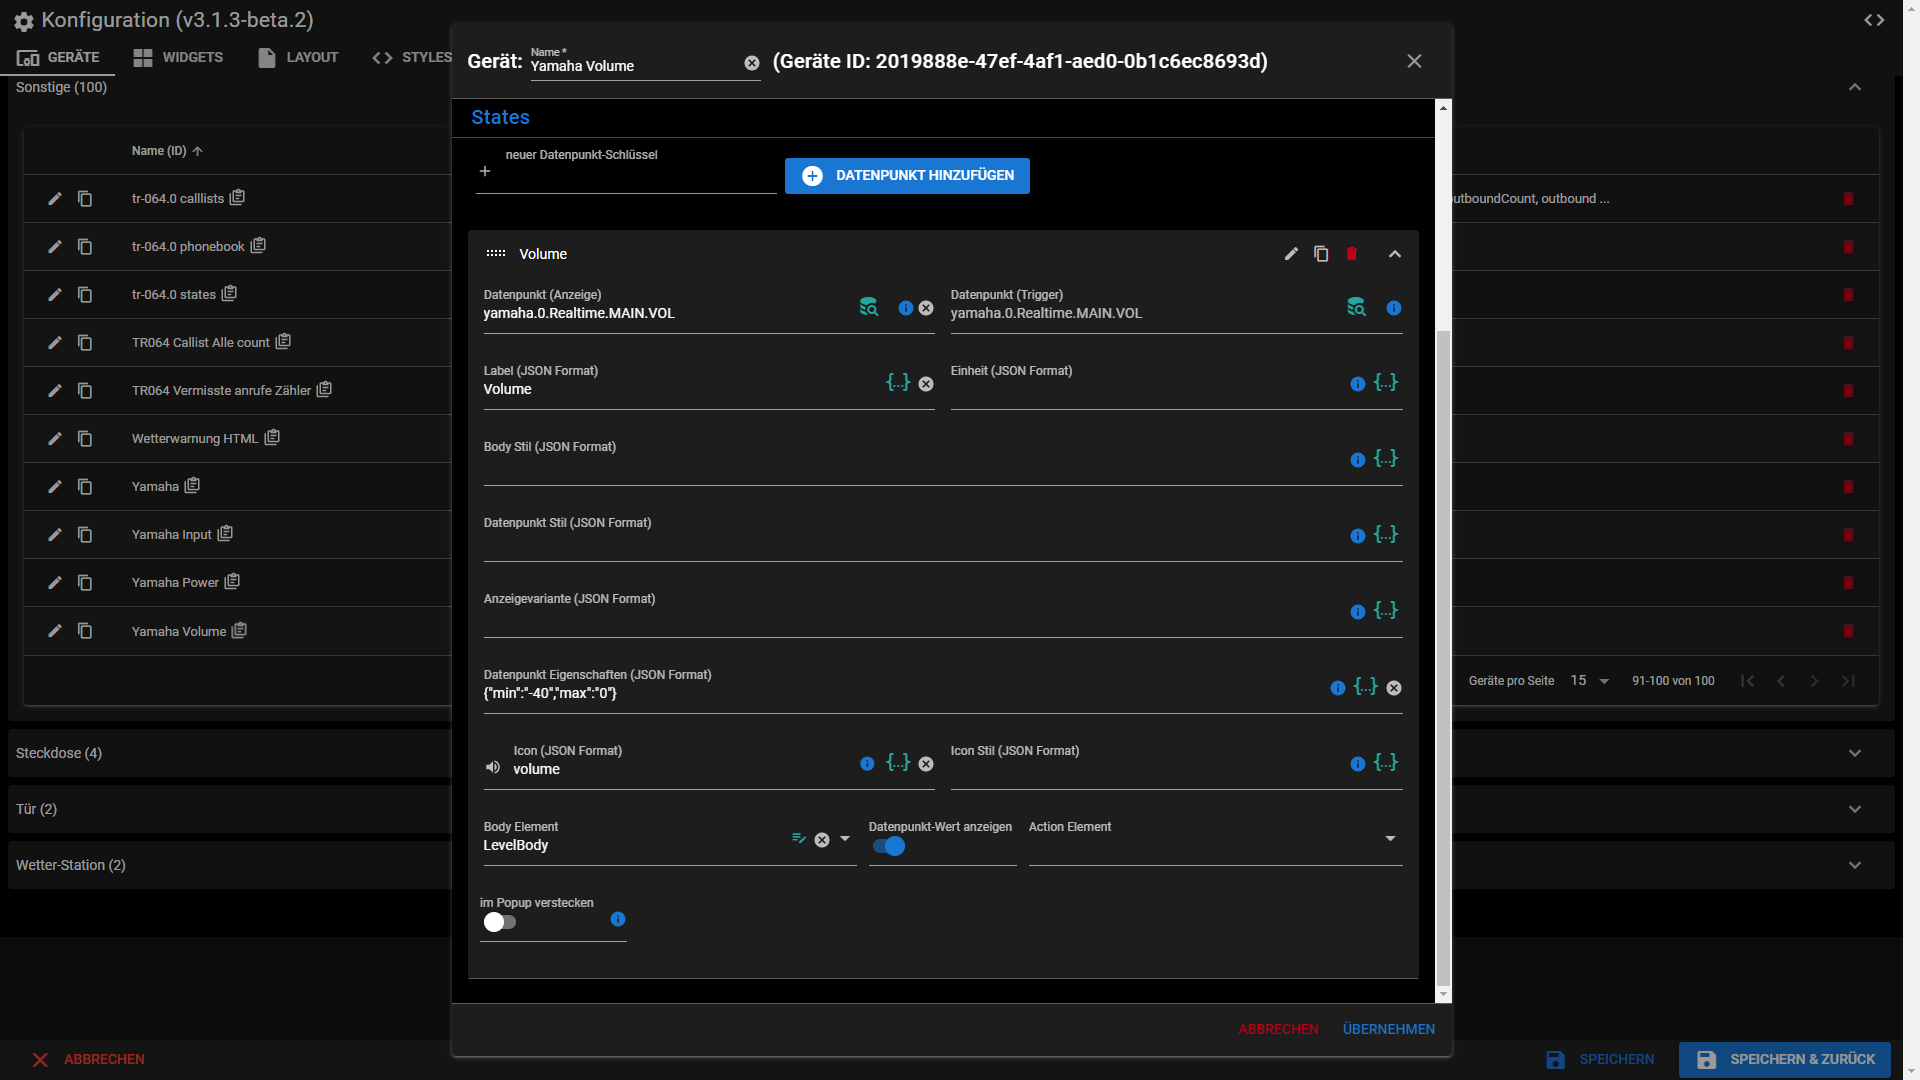The width and height of the screenshot is (1920, 1080).
Task: Click ABBRECHEN in bottom left bar
Action: pyautogui.click(x=88, y=1059)
